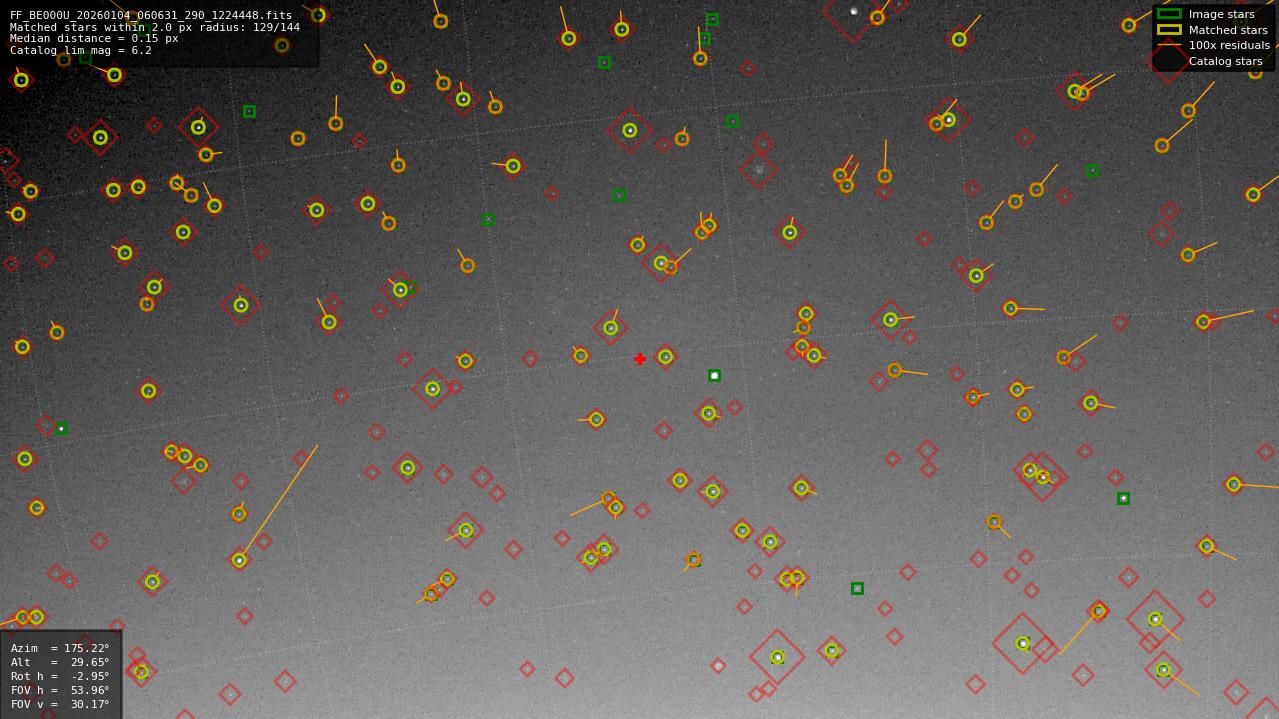The height and width of the screenshot is (719, 1279).
Task: Click the 'FOV h = 53.96°' readout
Action: [x=60, y=690]
